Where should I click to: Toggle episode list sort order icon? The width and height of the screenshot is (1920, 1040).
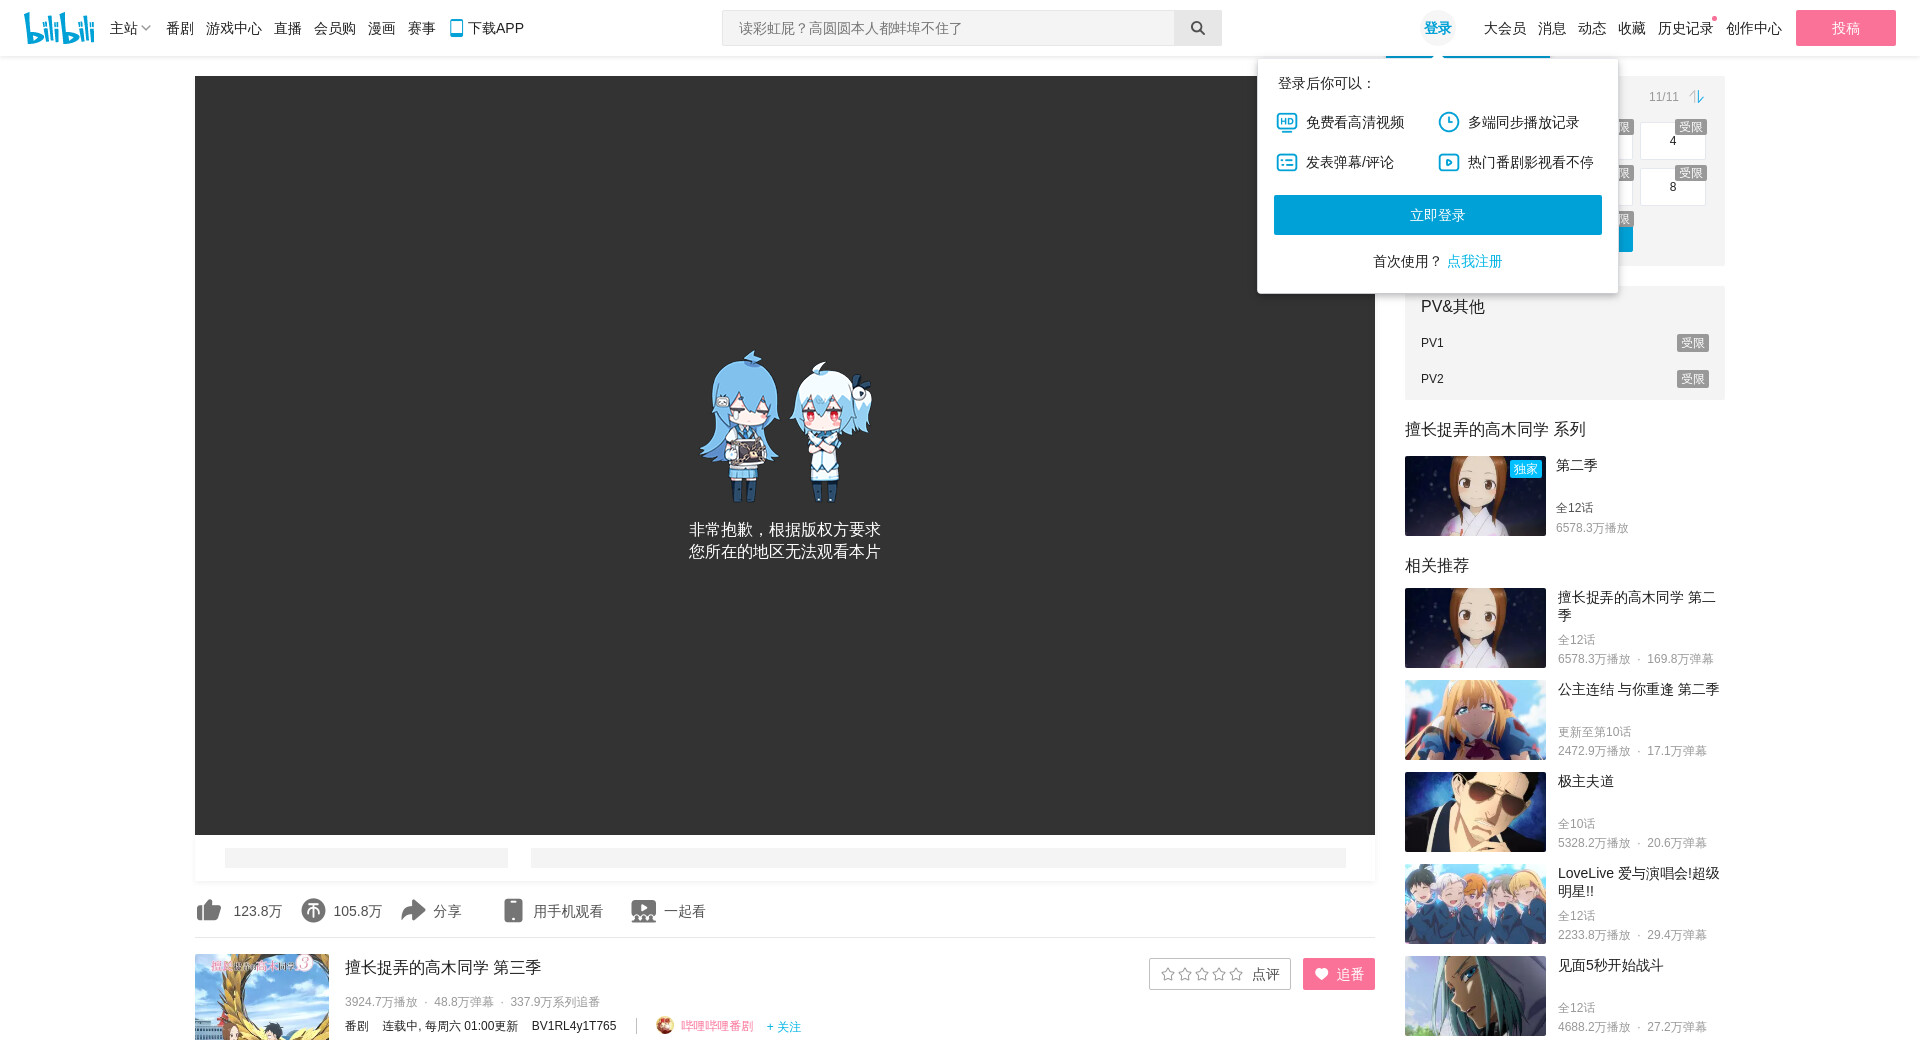click(x=1696, y=96)
